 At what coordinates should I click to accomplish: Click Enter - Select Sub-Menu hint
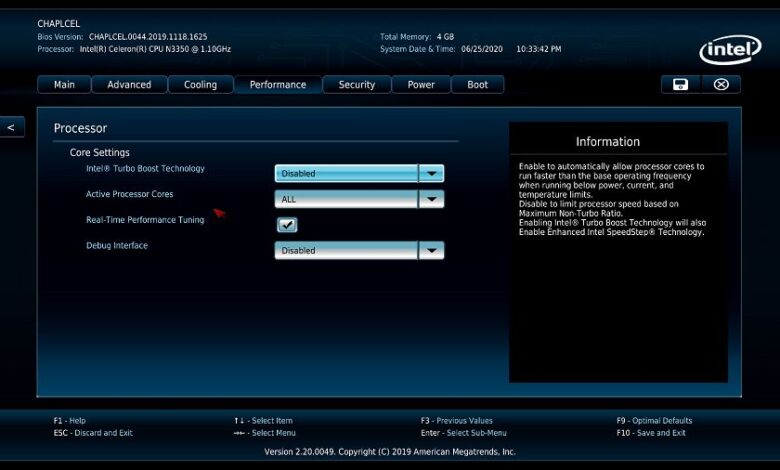coord(464,433)
